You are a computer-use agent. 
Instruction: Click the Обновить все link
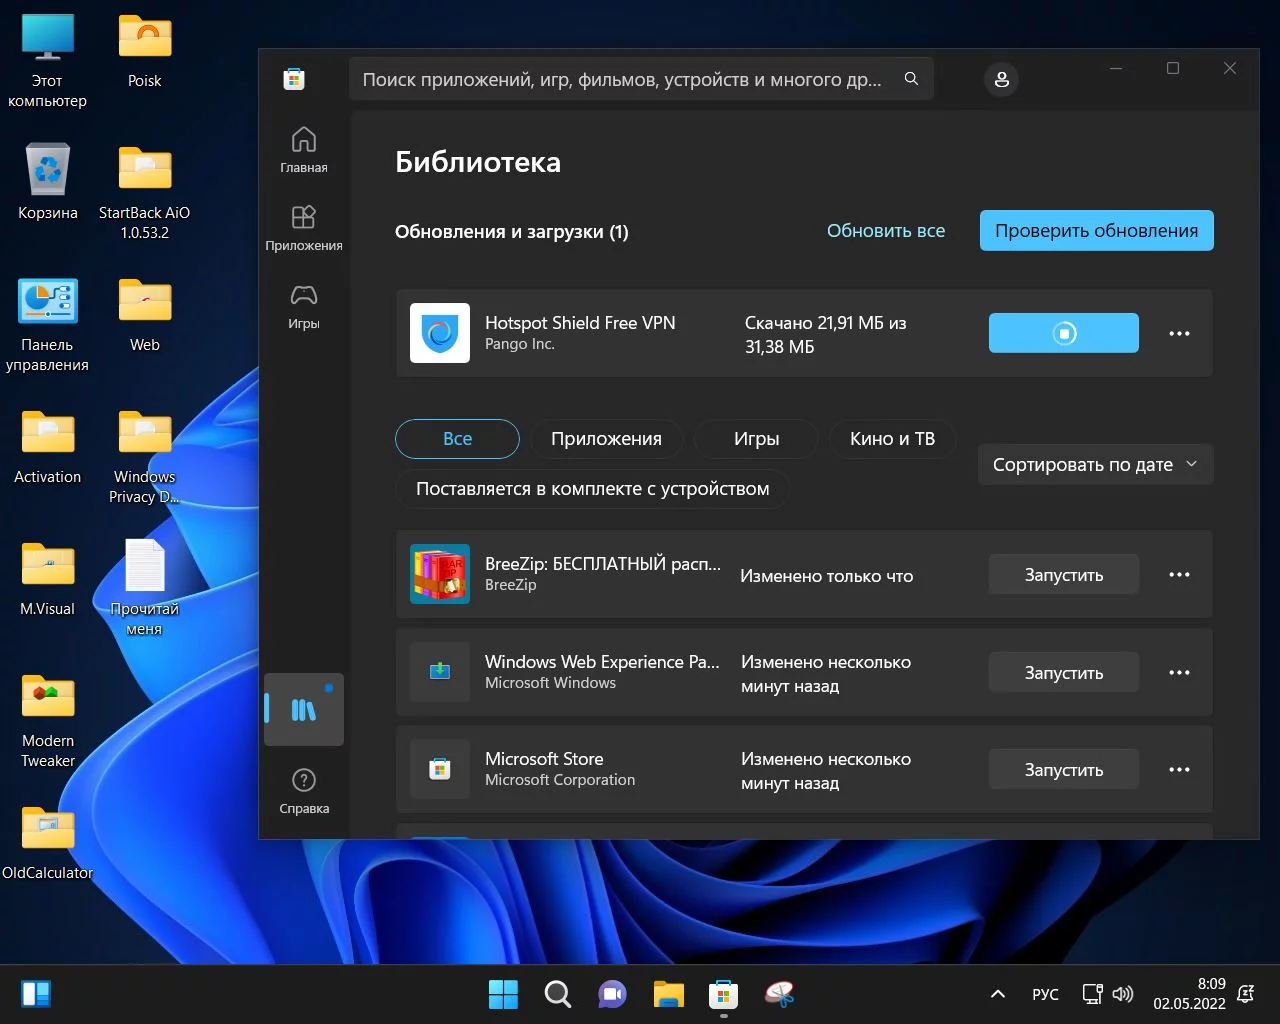pos(885,231)
